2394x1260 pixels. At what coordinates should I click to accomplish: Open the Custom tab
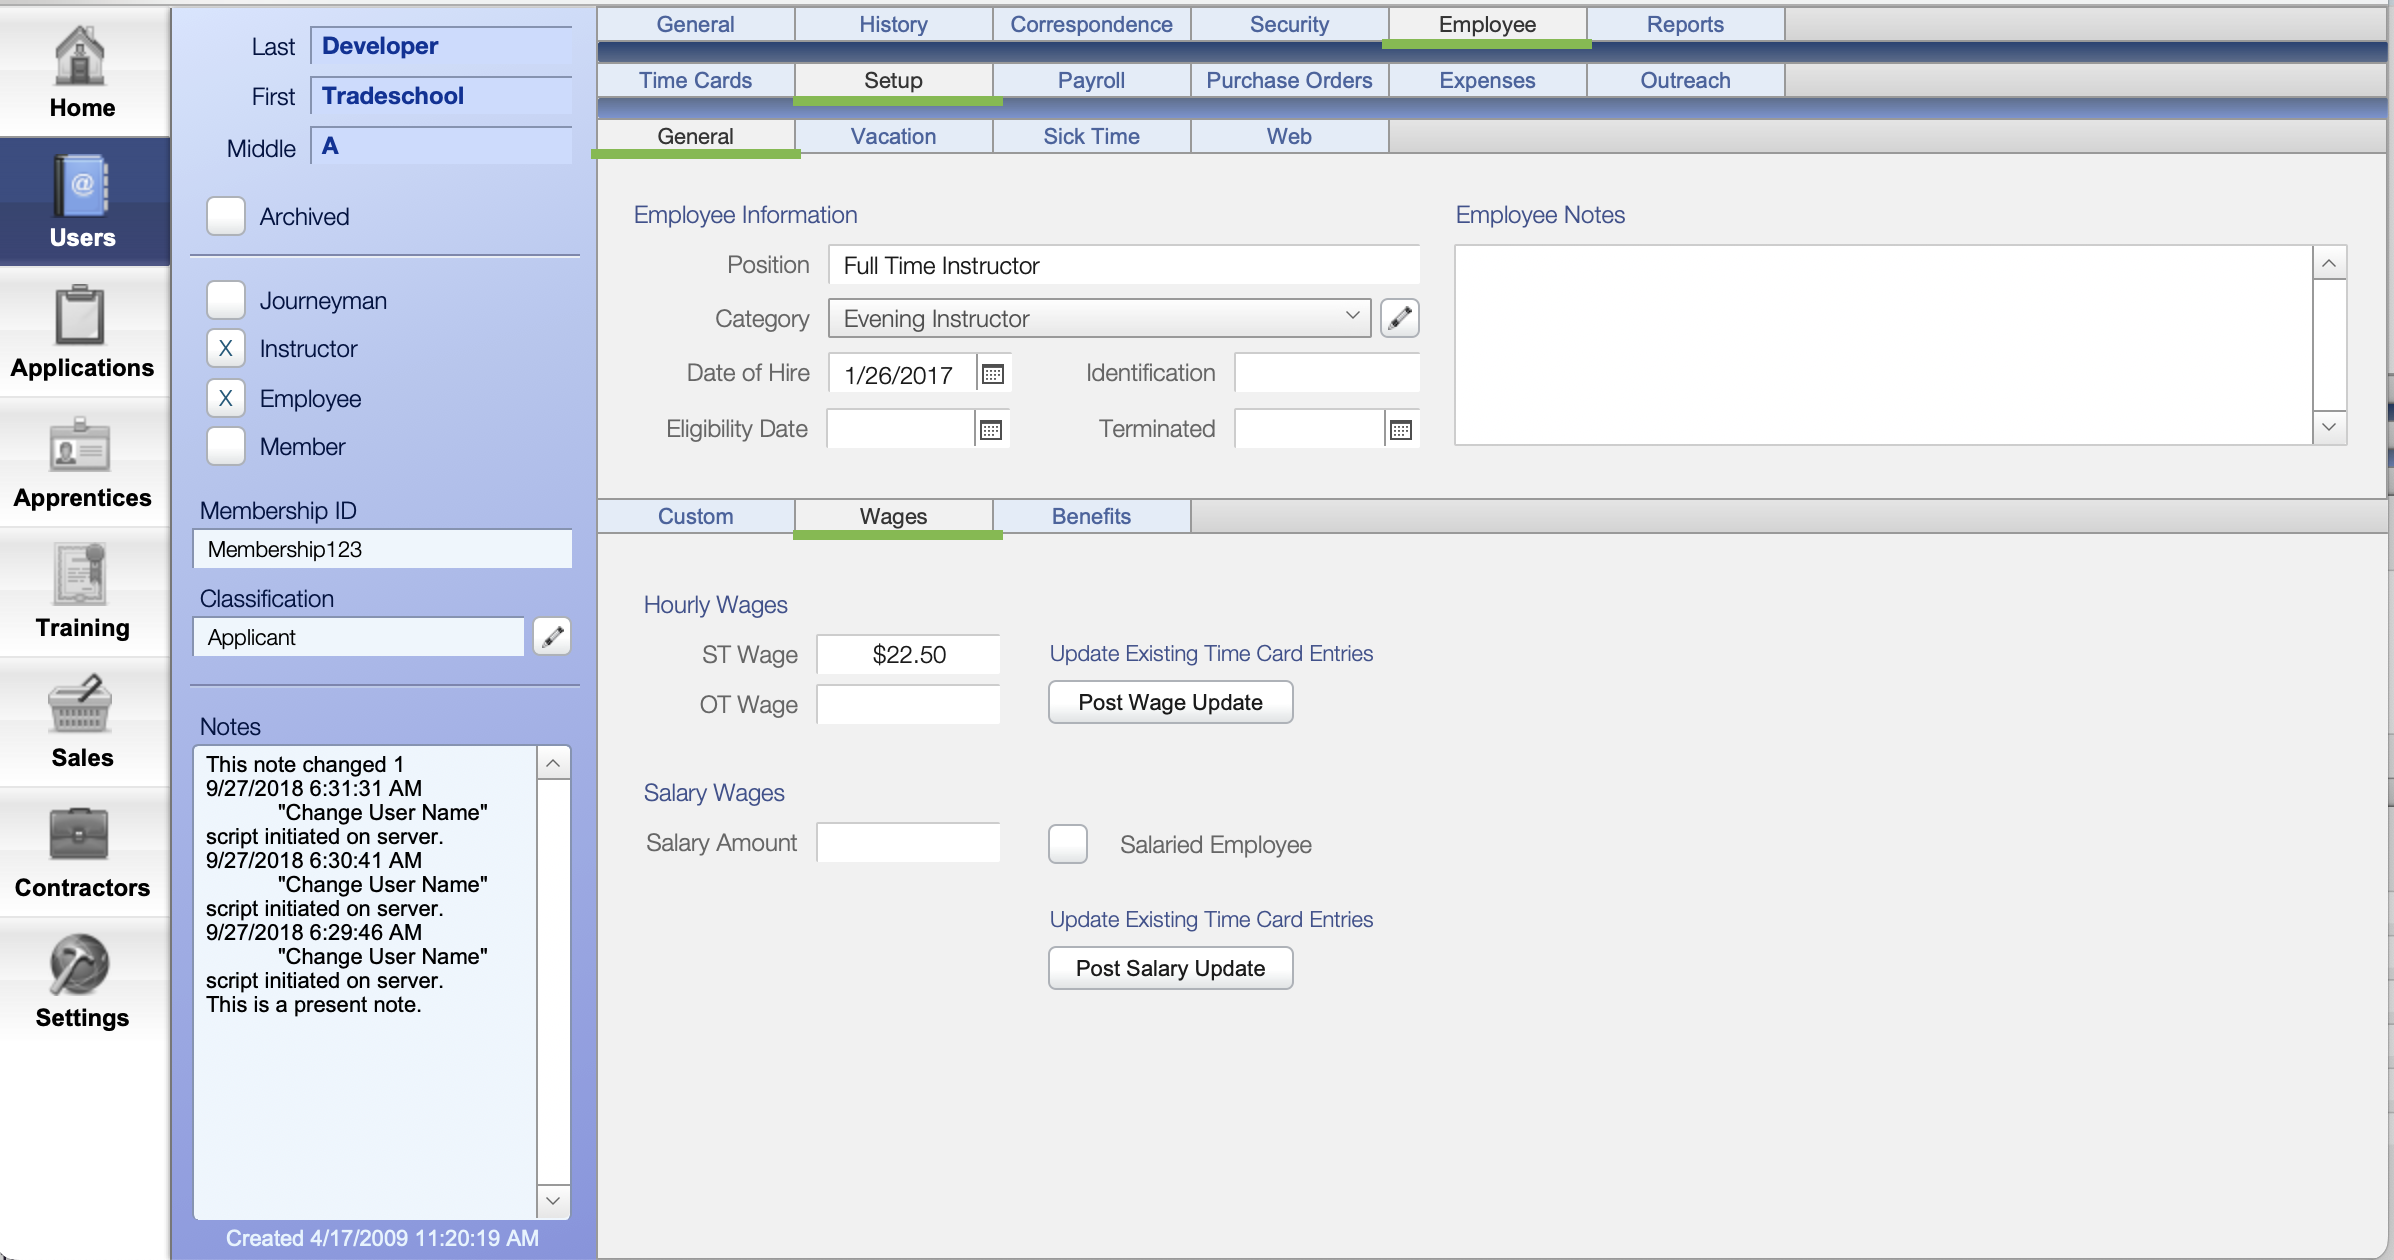695,516
